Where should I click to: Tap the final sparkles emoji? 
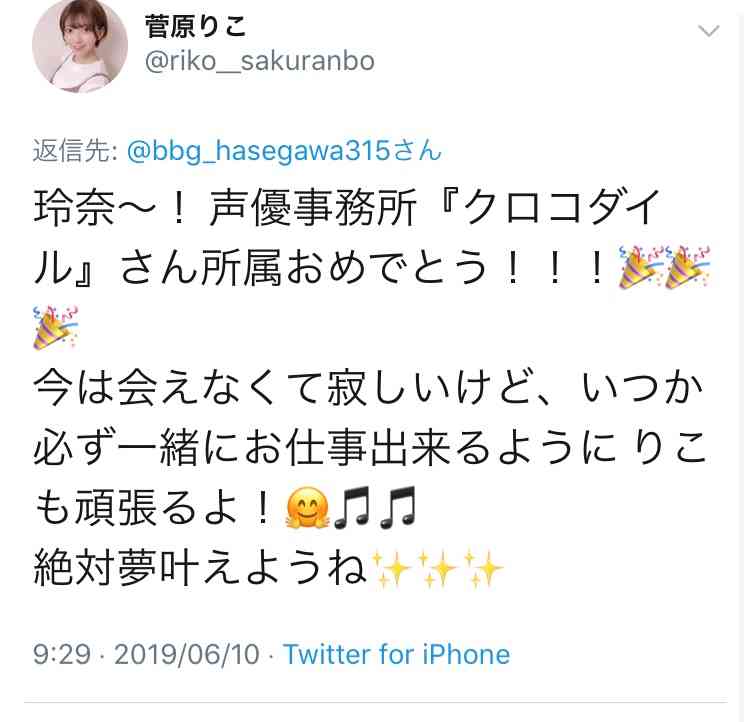coord(483,568)
